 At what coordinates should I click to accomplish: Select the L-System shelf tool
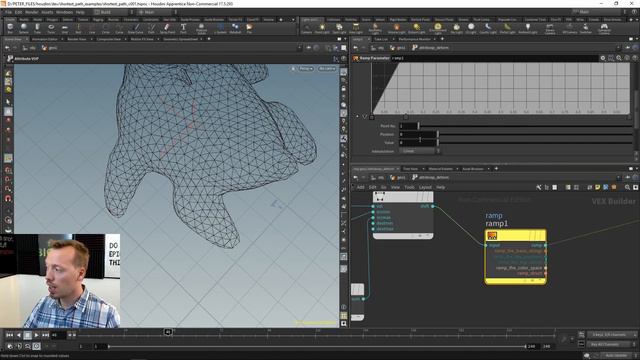(x=220, y=29)
